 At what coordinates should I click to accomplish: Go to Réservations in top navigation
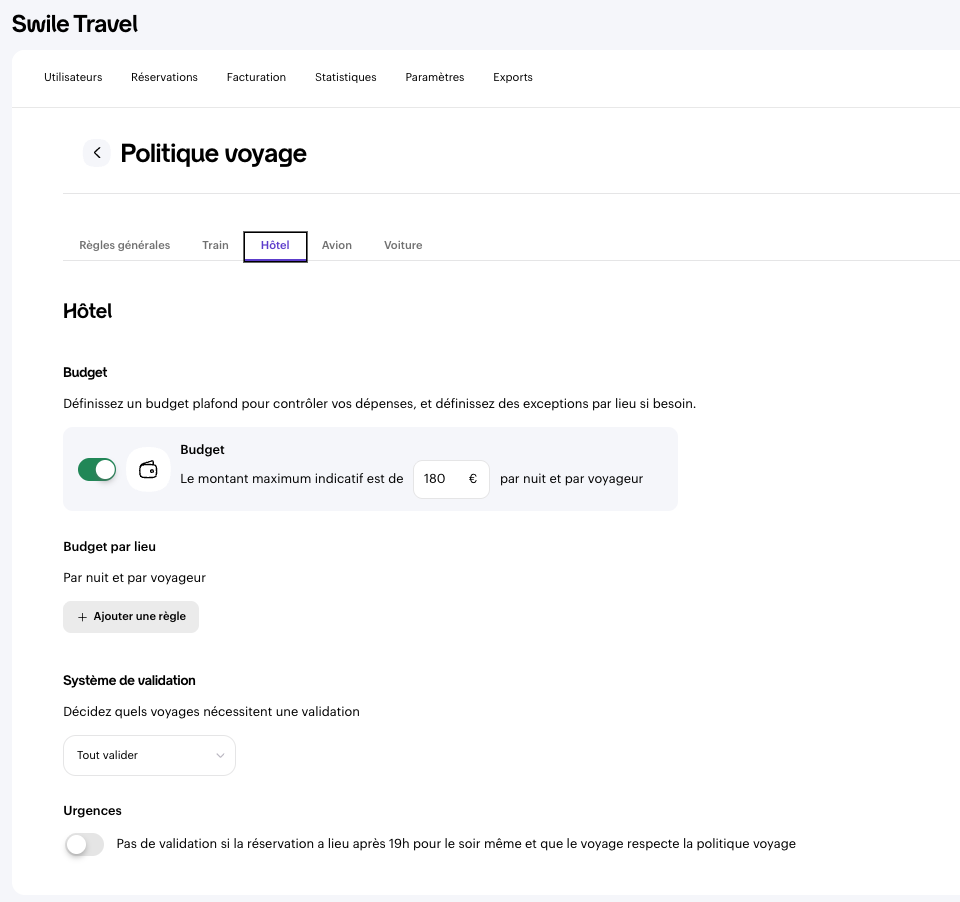click(x=164, y=77)
